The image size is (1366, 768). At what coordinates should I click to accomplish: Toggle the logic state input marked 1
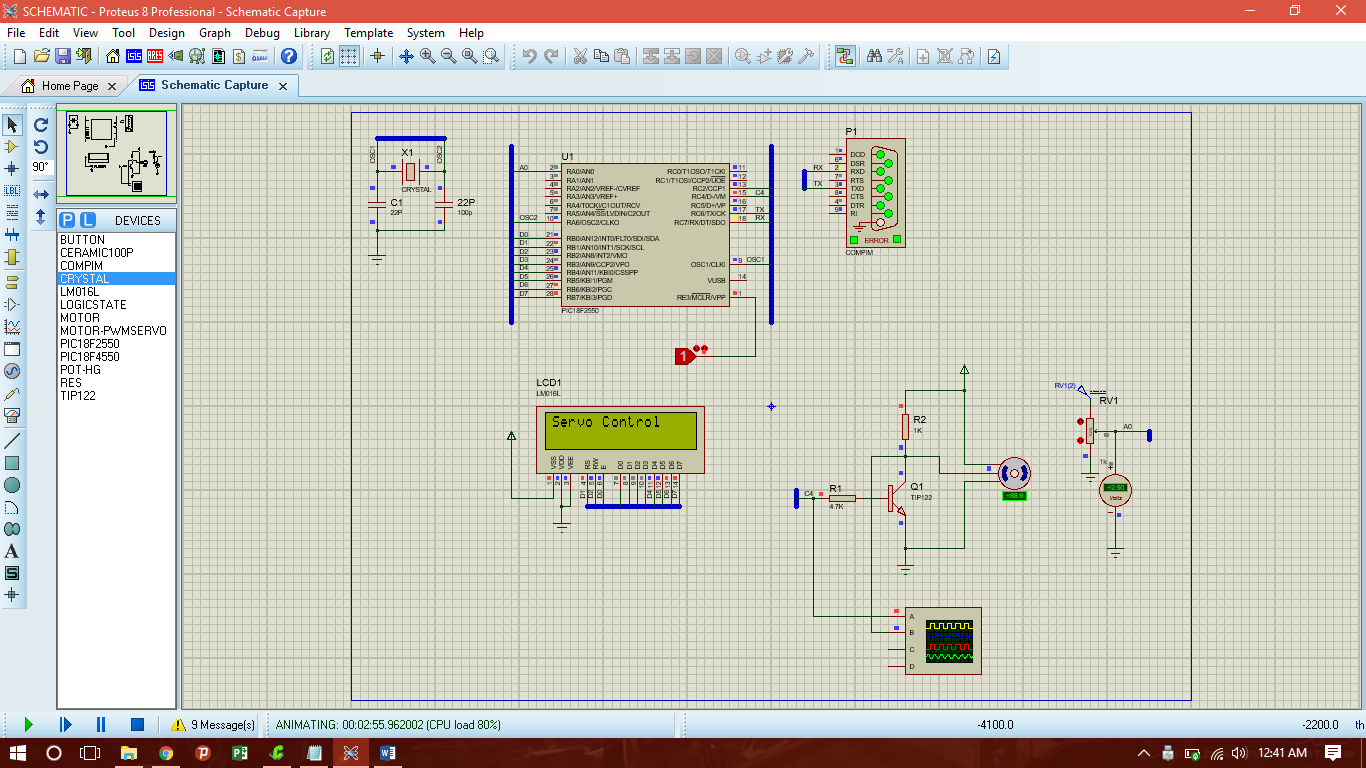685,356
